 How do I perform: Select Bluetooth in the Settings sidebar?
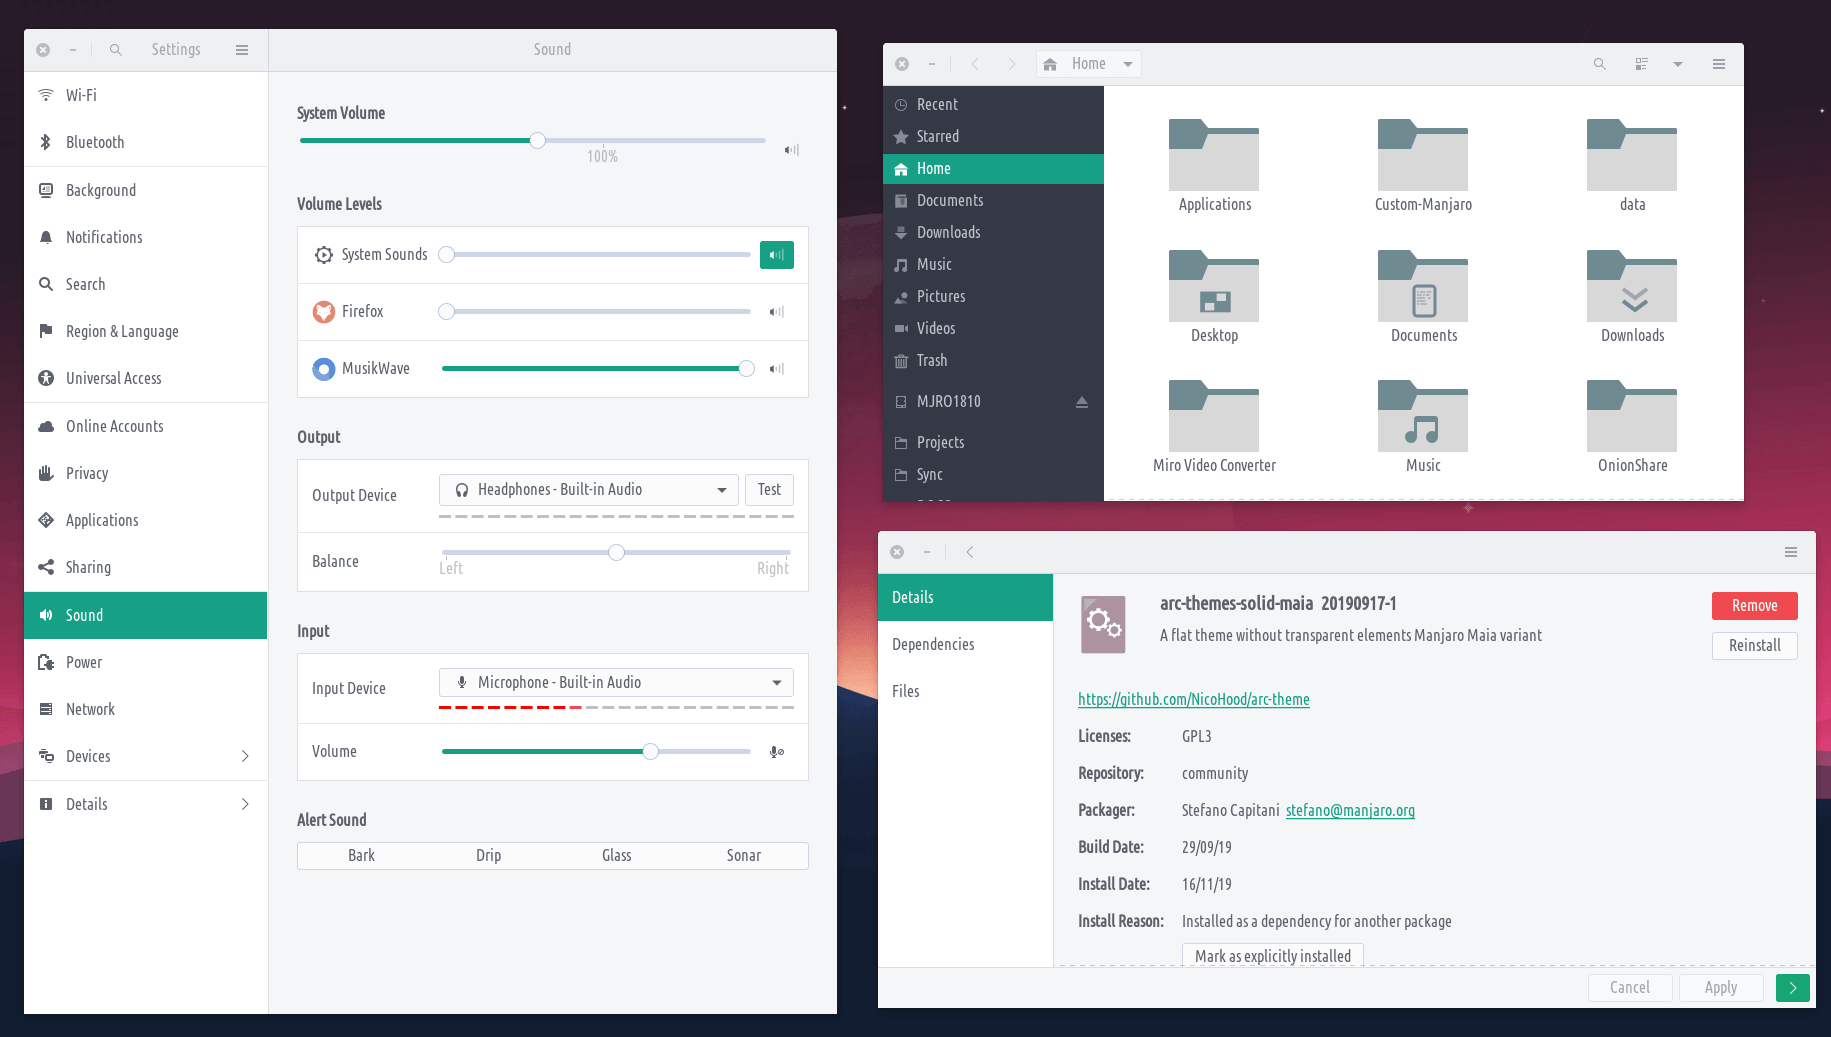tap(95, 143)
